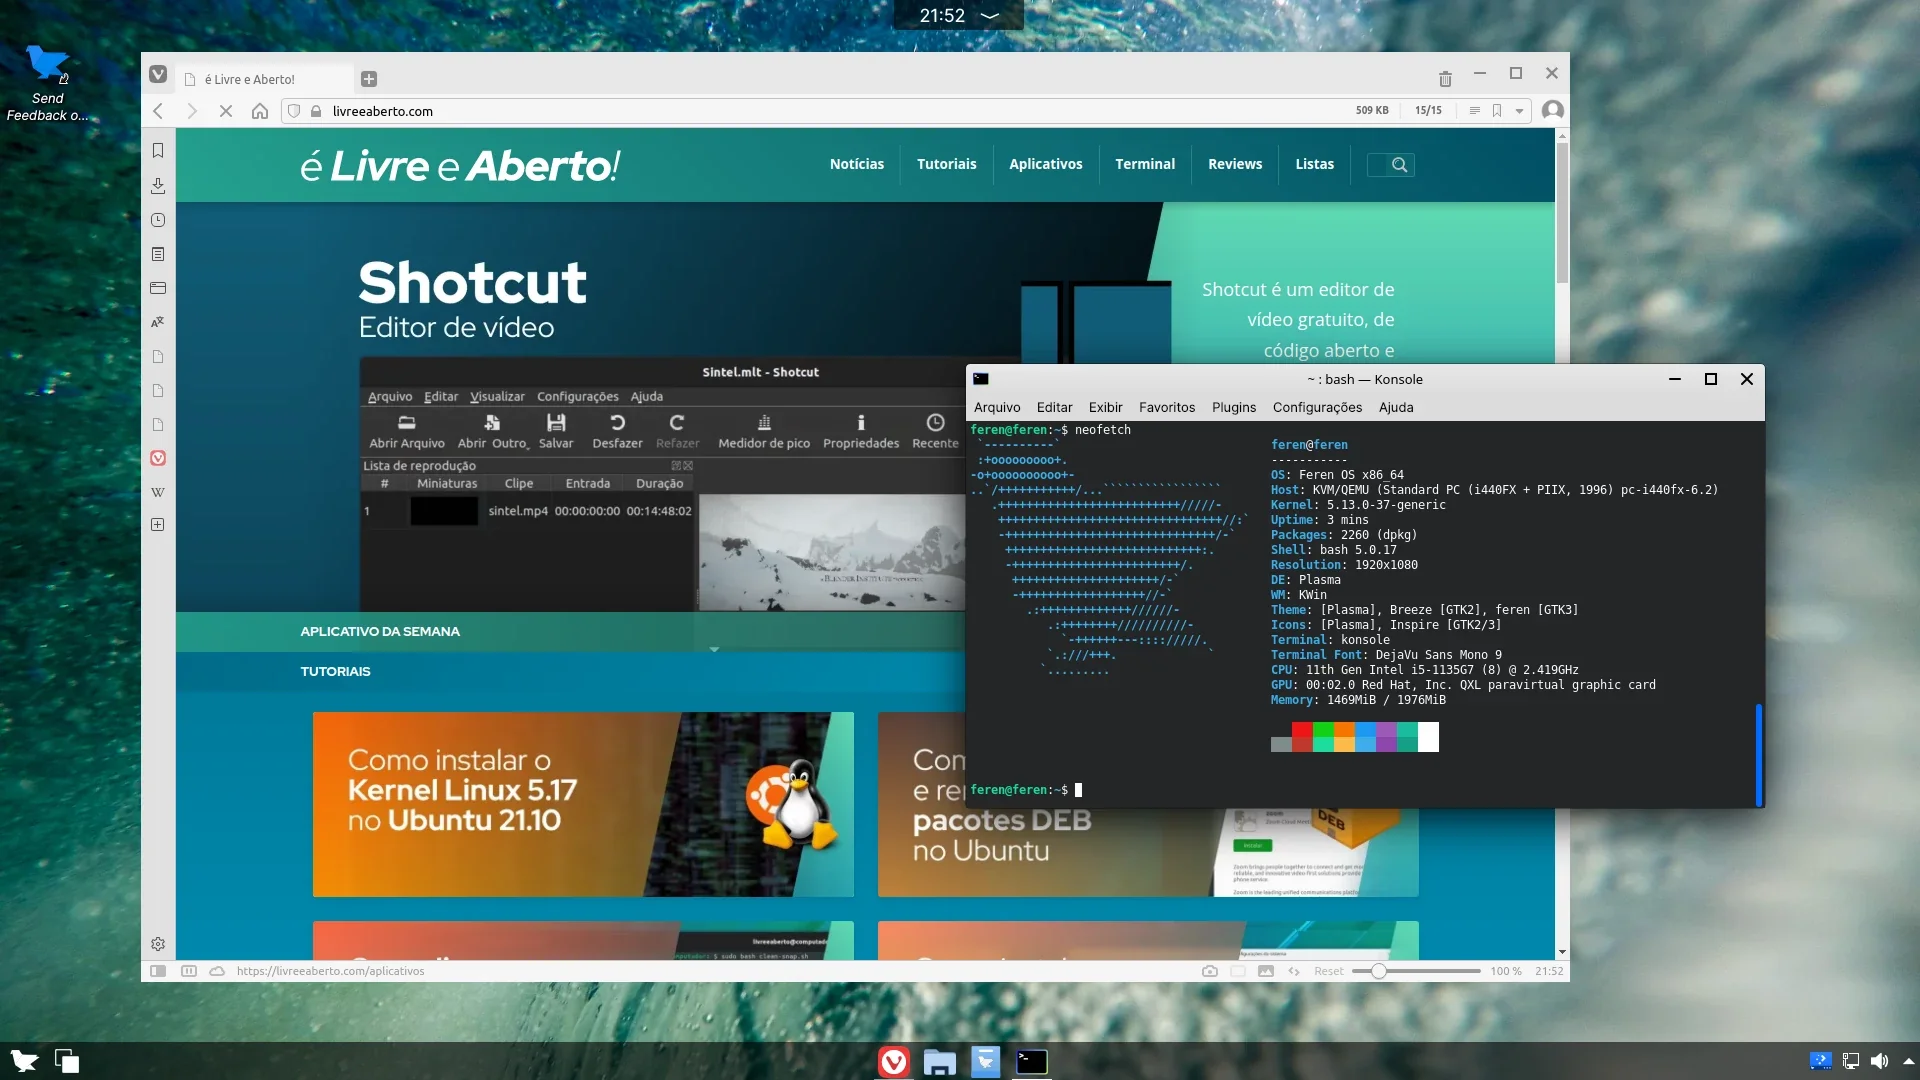The image size is (1920, 1080).
Task: Bookmark the current page
Action: pyautogui.click(x=1497, y=111)
